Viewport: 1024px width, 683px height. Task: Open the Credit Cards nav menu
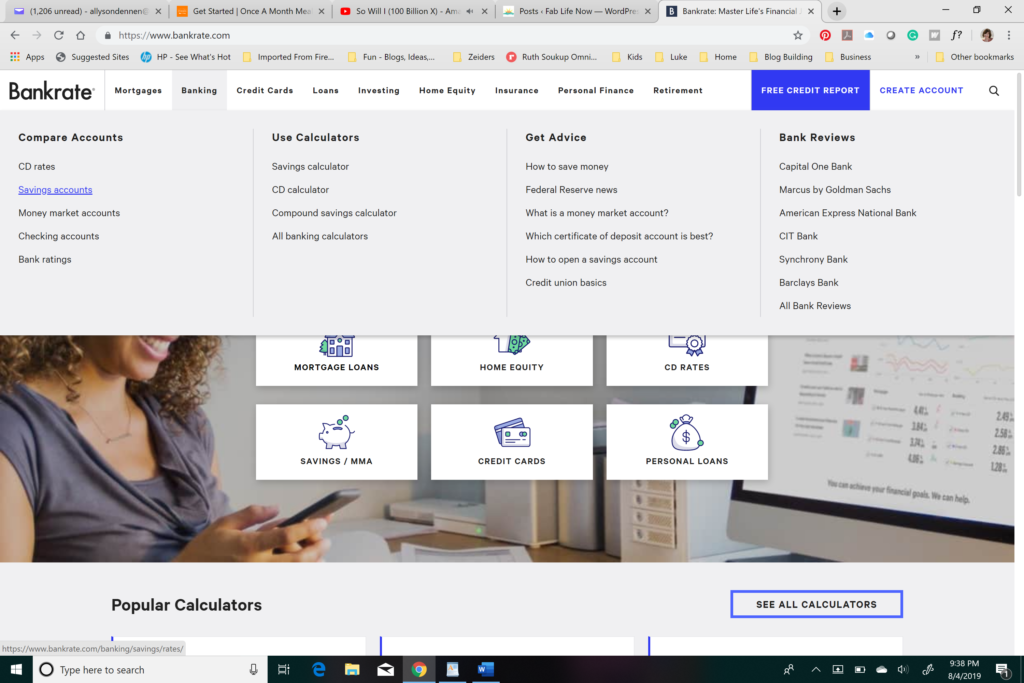264,91
